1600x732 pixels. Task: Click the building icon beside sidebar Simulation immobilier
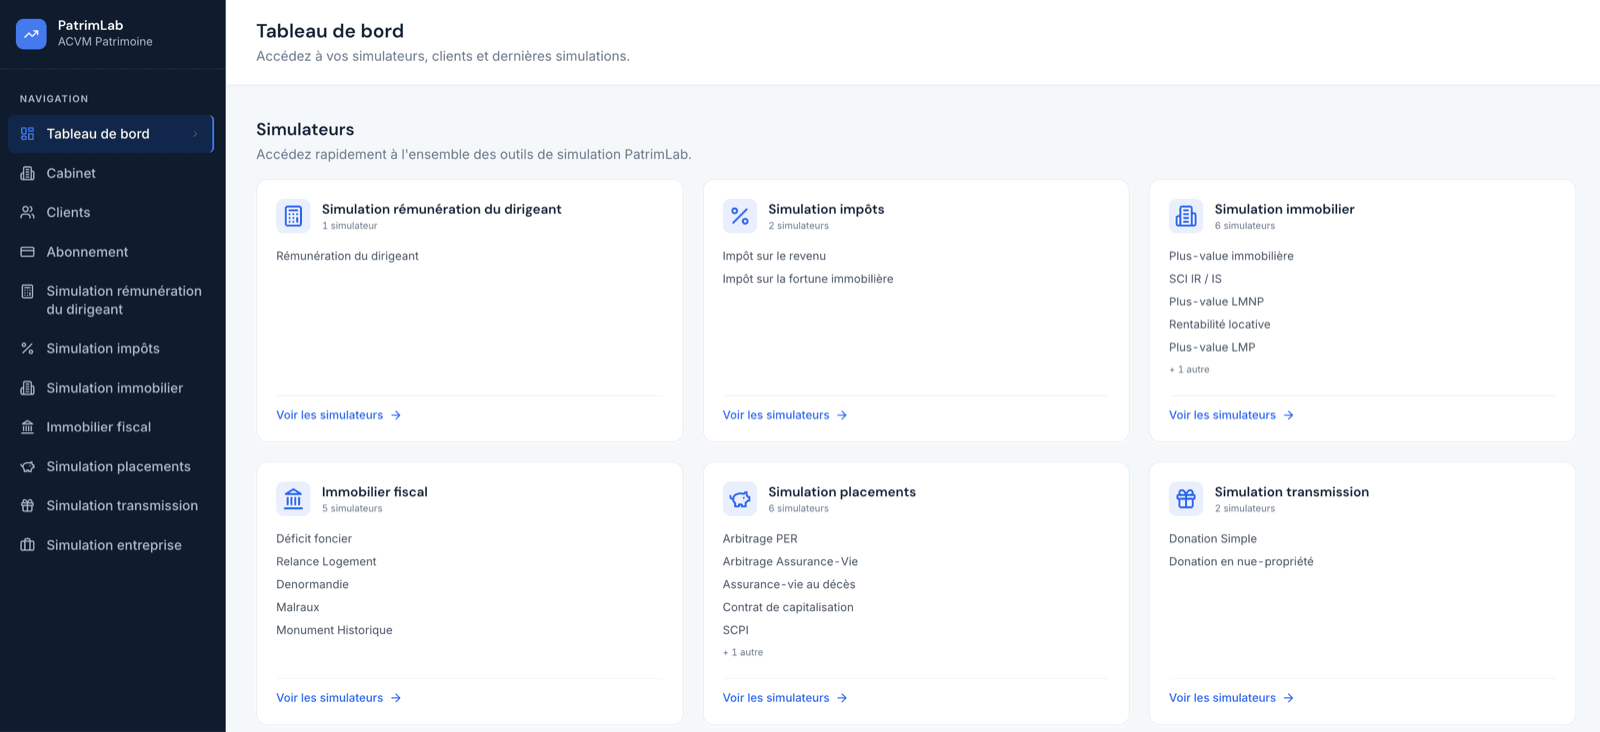pos(28,388)
